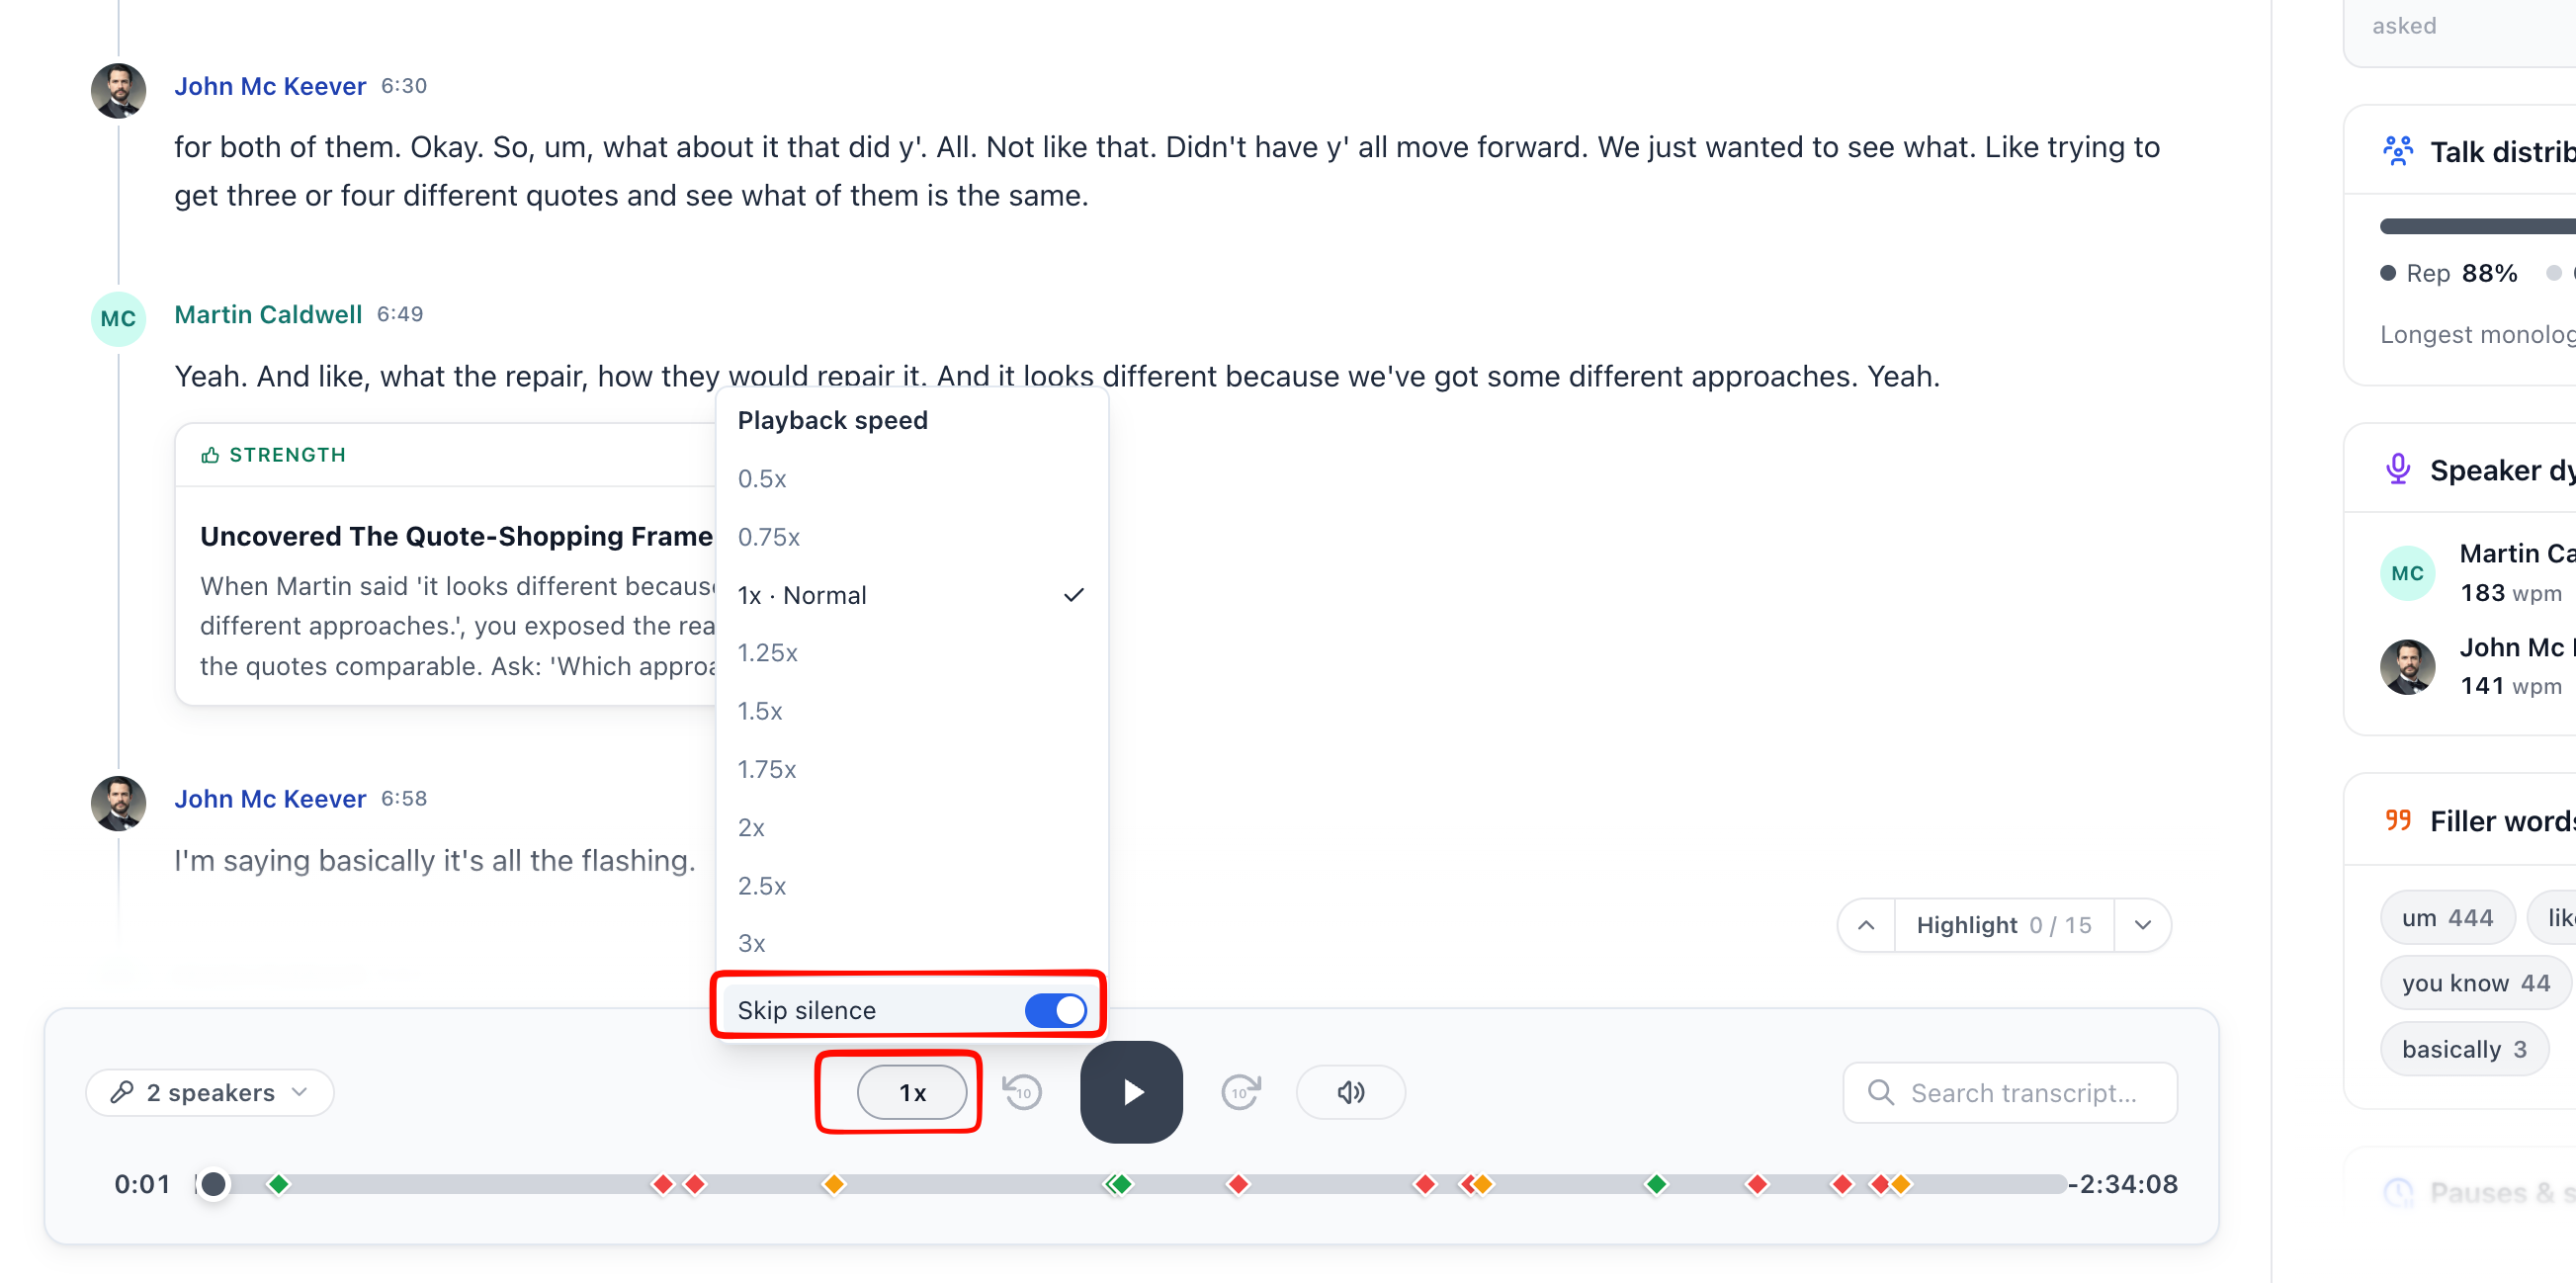Click Martin Caldwell name at 6:49
The image size is (2576, 1283).
click(268, 314)
